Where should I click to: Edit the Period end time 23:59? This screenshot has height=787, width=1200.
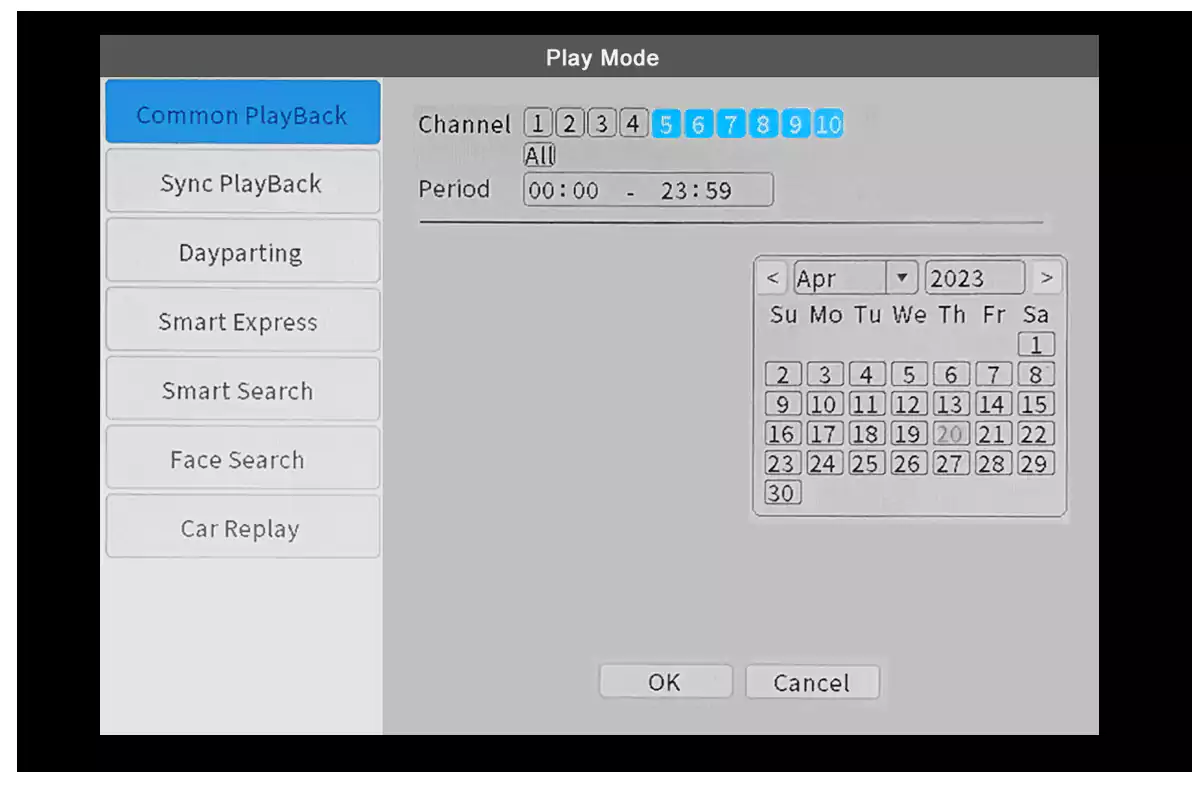tap(696, 190)
